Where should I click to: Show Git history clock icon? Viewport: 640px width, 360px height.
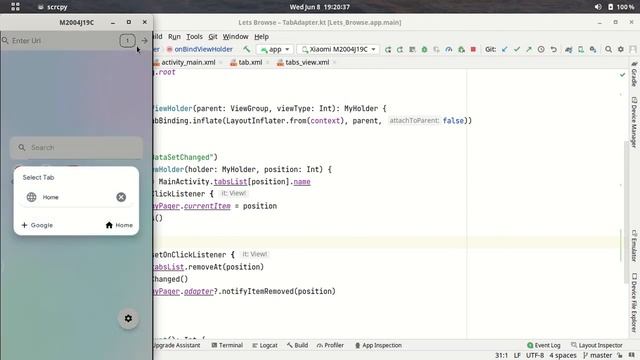[x=541, y=49]
